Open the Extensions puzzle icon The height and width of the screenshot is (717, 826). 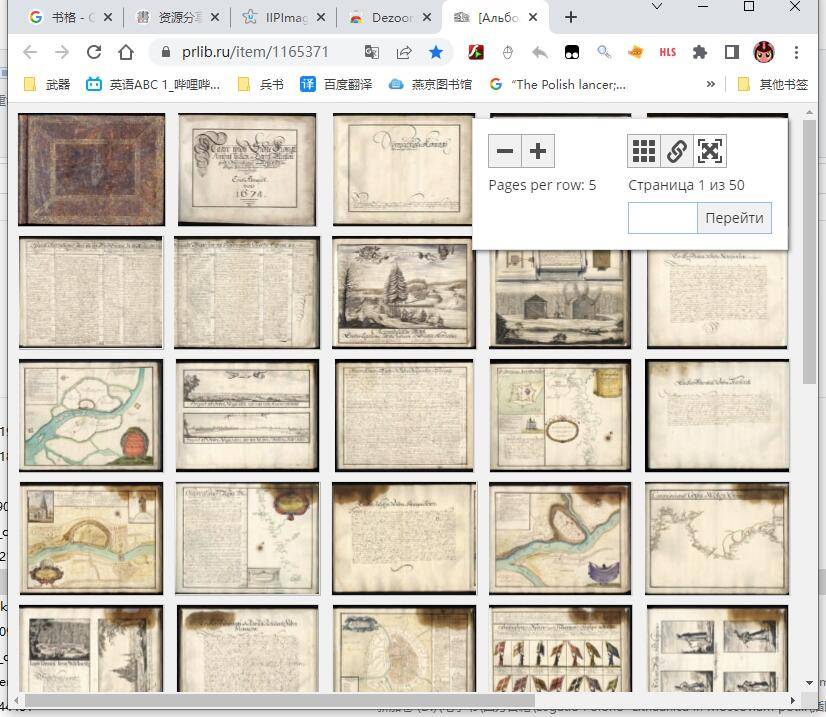coord(700,52)
